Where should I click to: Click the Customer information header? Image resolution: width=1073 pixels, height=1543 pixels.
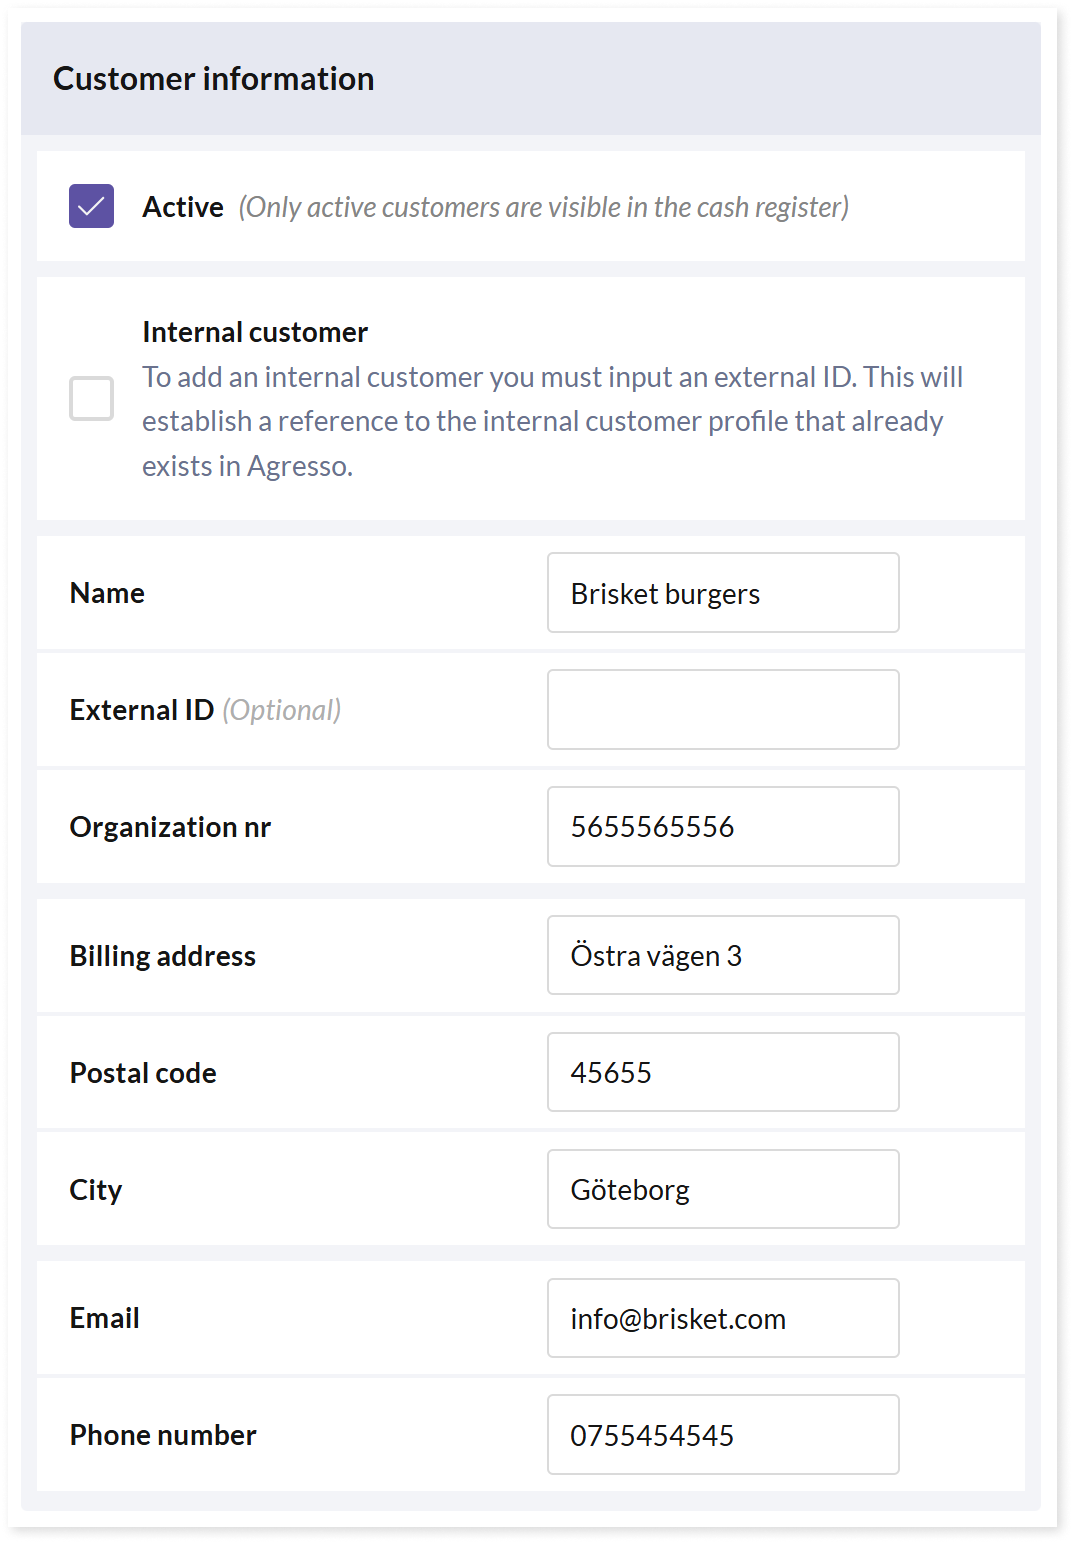(x=213, y=79)
